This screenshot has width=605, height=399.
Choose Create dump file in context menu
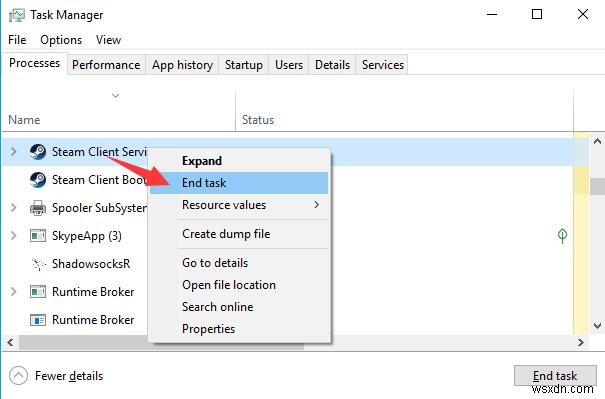(x=239, y=234)
